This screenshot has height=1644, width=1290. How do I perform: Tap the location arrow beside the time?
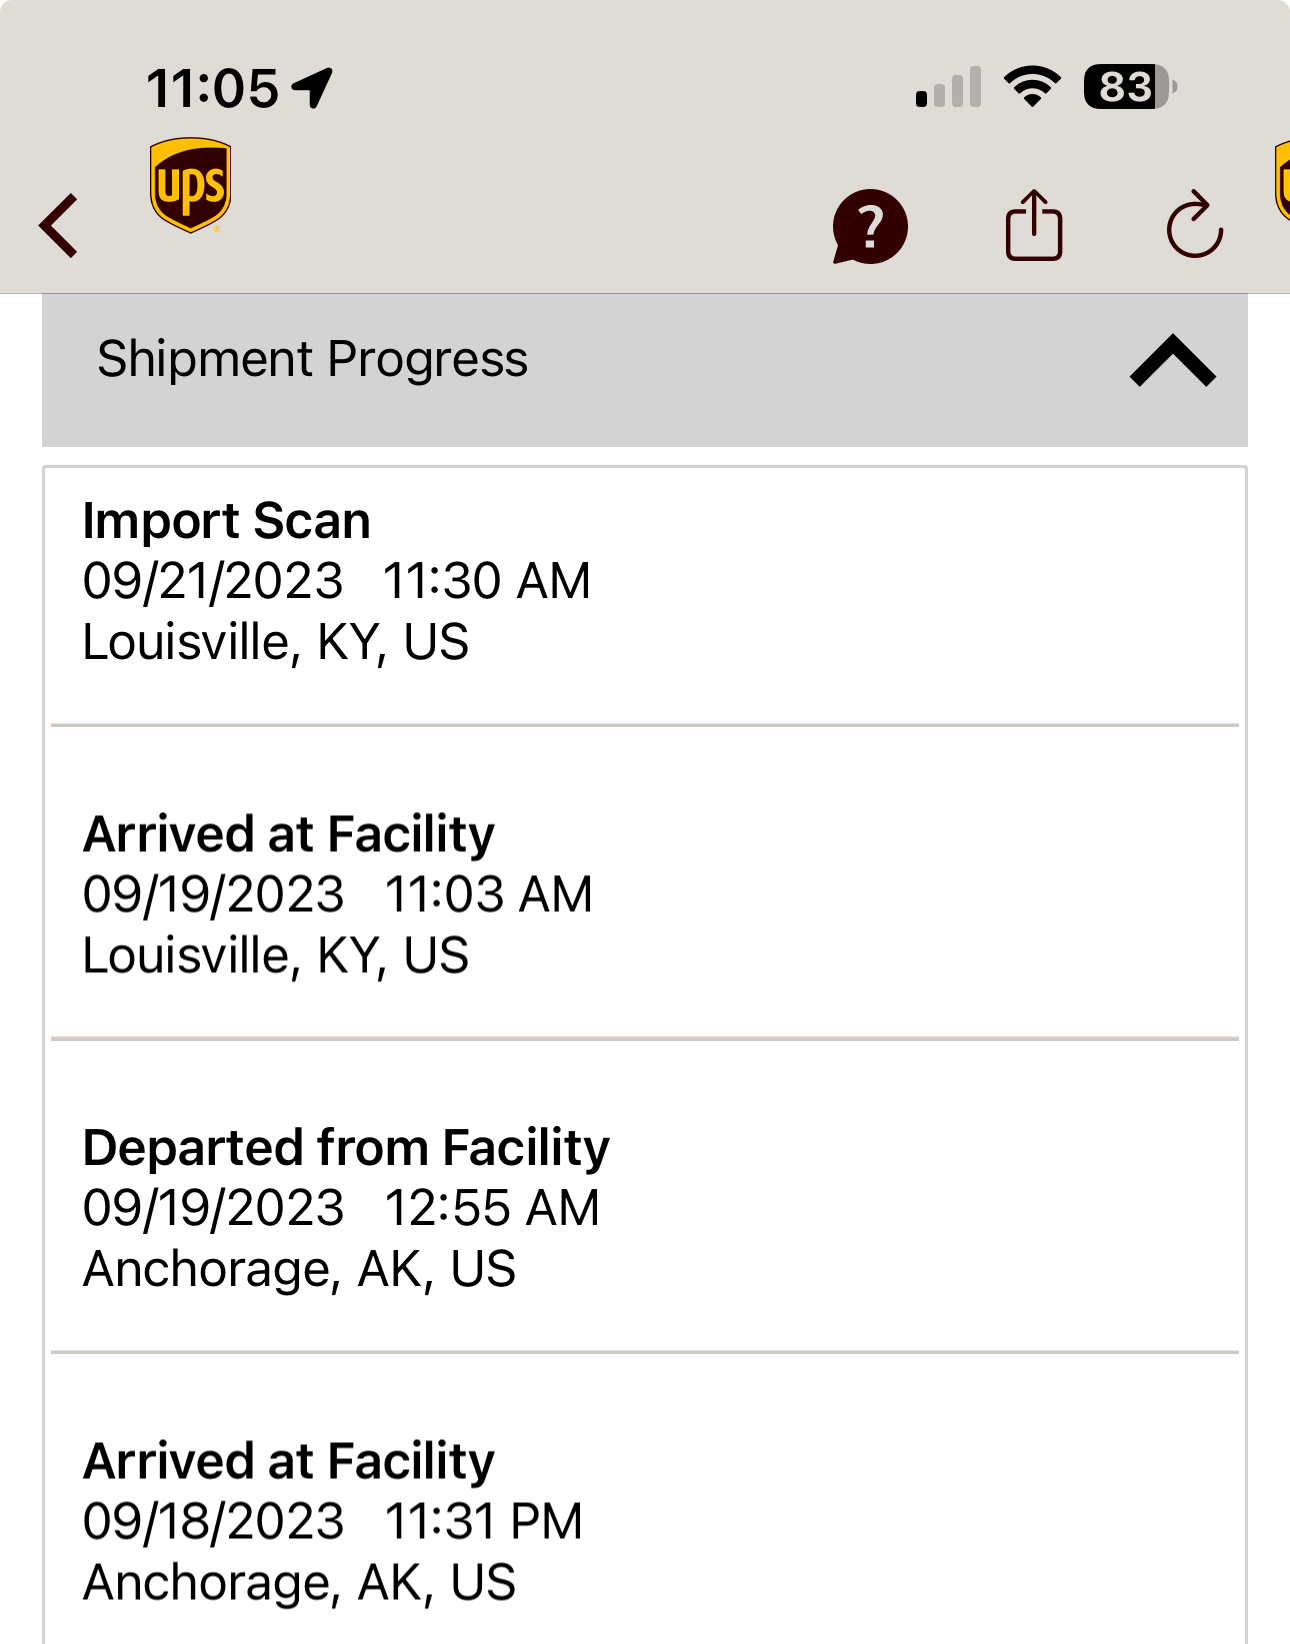tap(312, 88)
